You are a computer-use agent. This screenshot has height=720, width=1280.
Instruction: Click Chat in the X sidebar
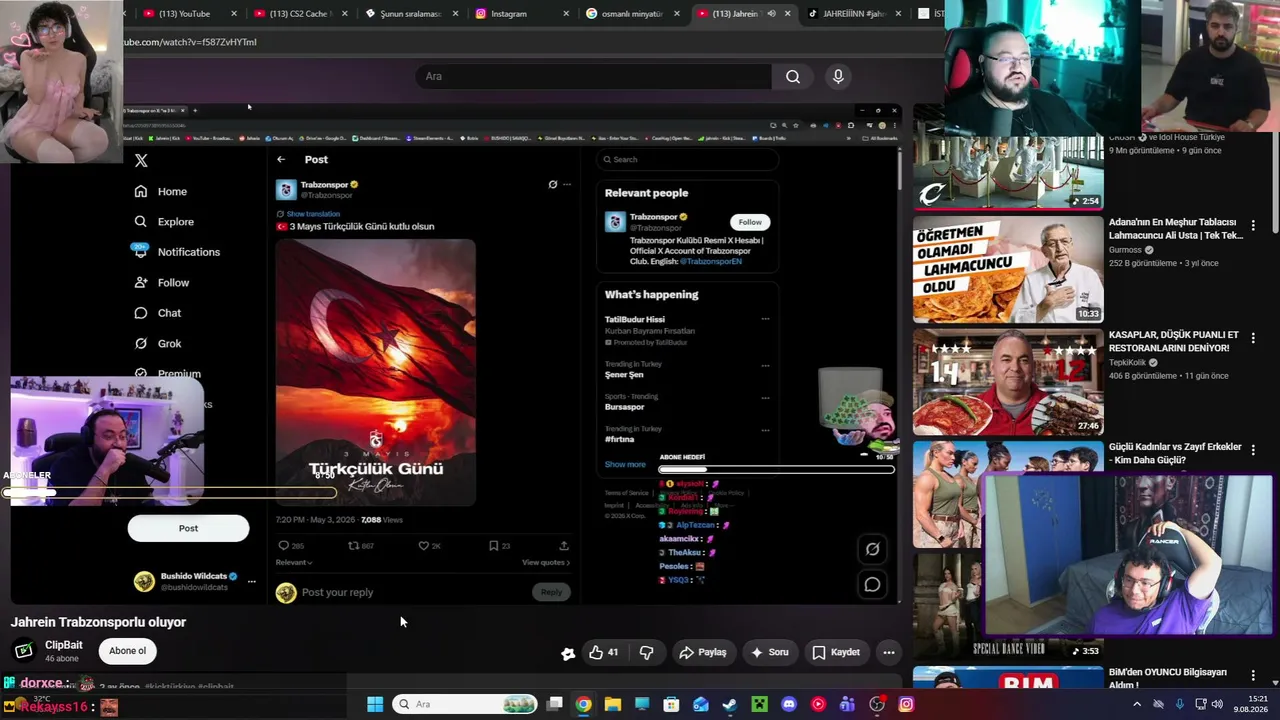(x=158, y=313)
